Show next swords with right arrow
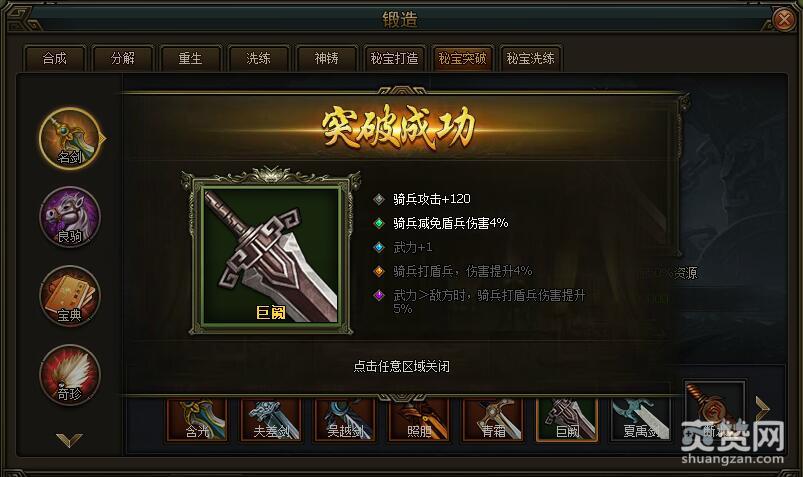The width and height of the screenshot is (803, 477). (x=763, y=409)
